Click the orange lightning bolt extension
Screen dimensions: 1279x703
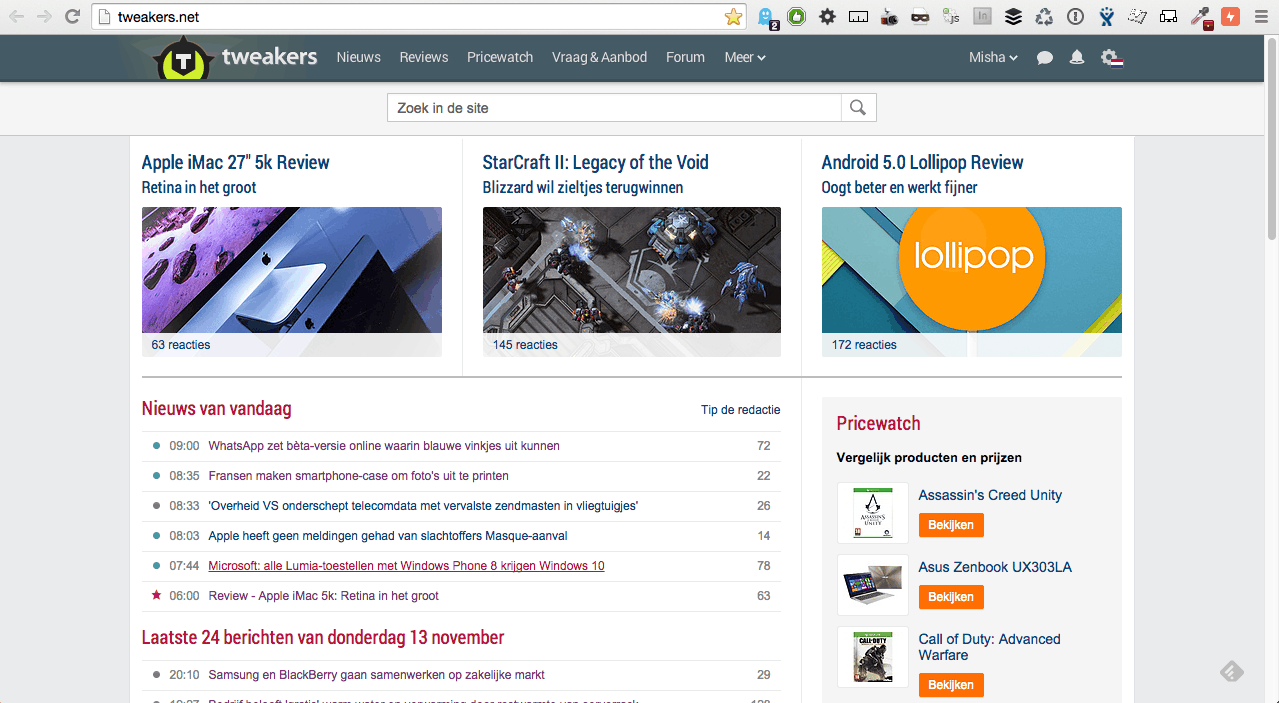coord(1230,16)
